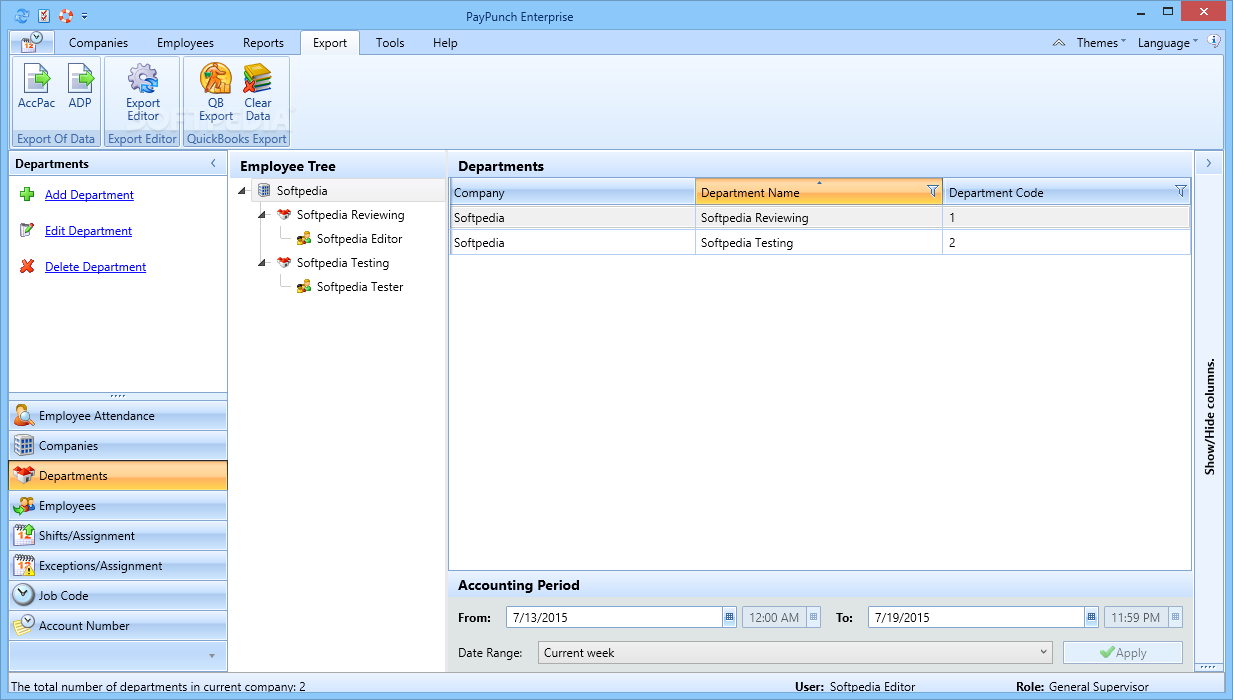1233x700 pixels.
Task: Switch to the Companies ribbon tab
Action: click(x=98, y=43)
